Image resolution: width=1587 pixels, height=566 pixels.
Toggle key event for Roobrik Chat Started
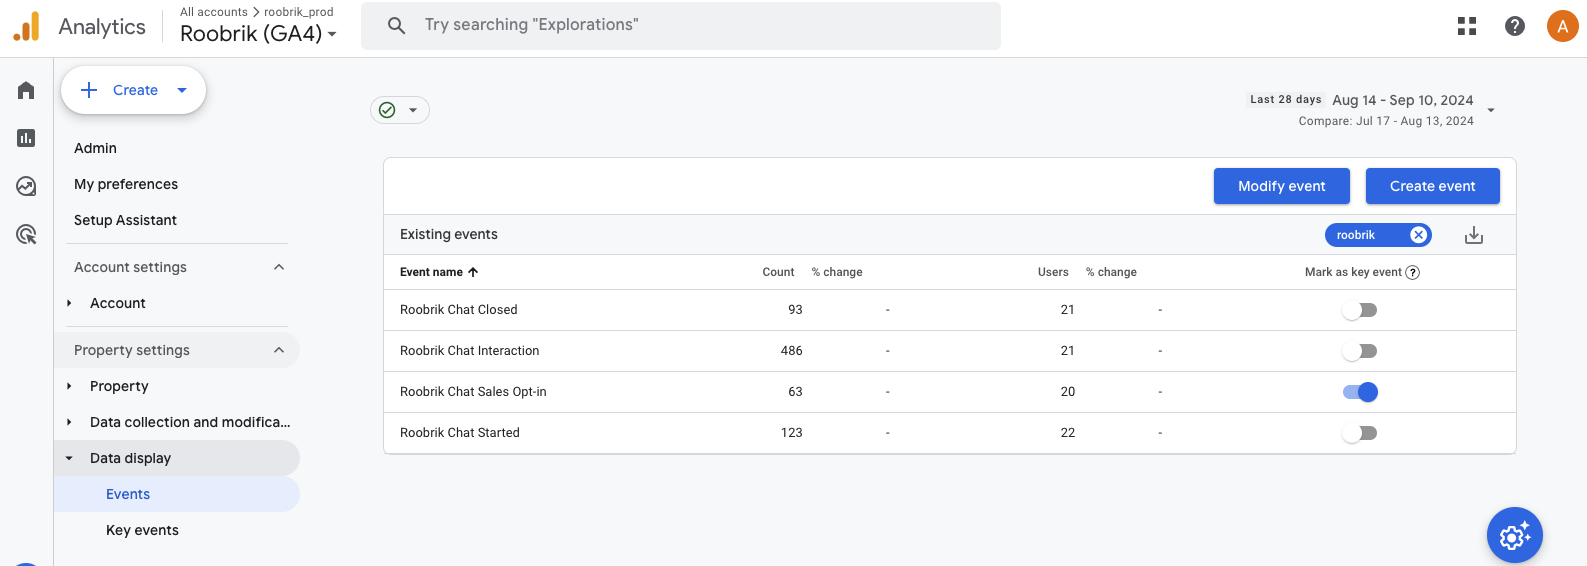tap(1360, 433)
